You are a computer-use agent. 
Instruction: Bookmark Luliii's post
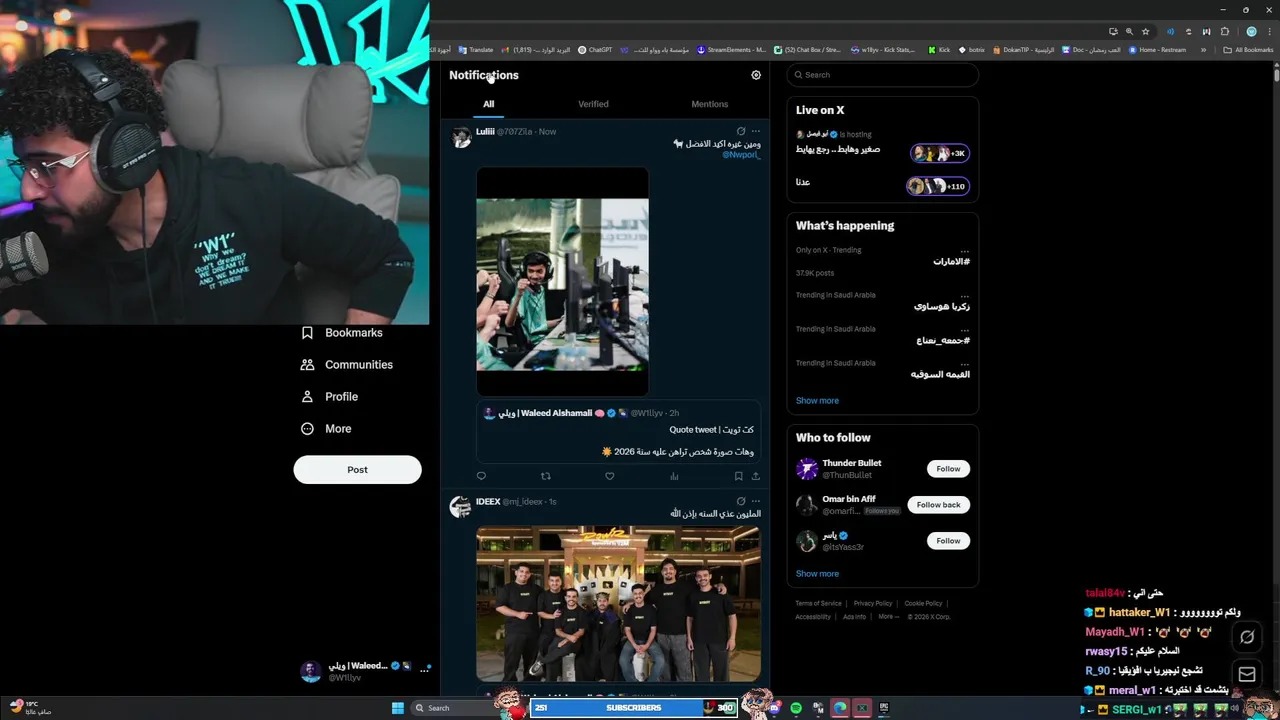point(738,476)
